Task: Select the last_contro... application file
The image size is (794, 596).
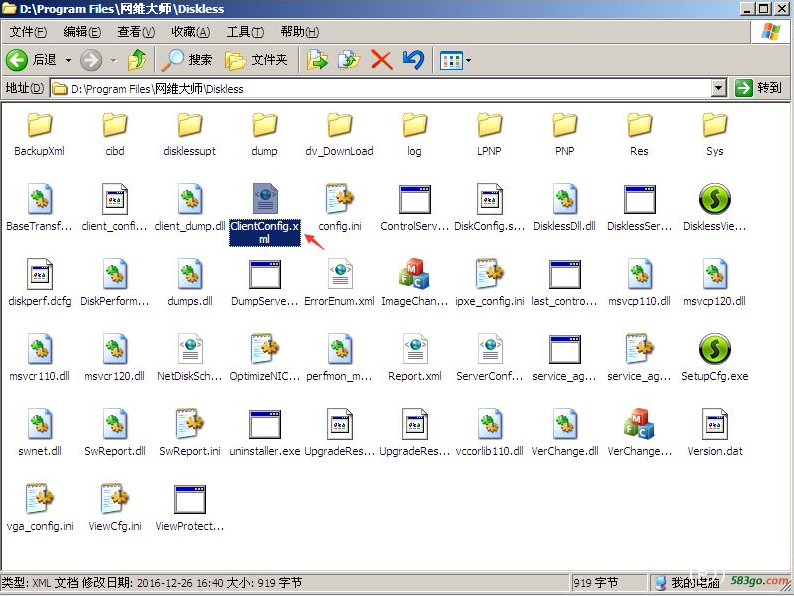Action: pos(564,283)
